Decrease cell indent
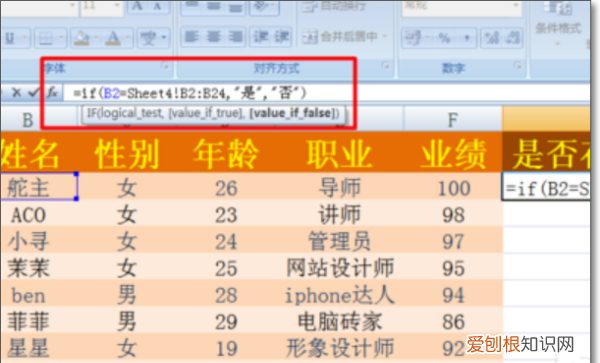Screen dimensions: 600x363 click(261, 37)
